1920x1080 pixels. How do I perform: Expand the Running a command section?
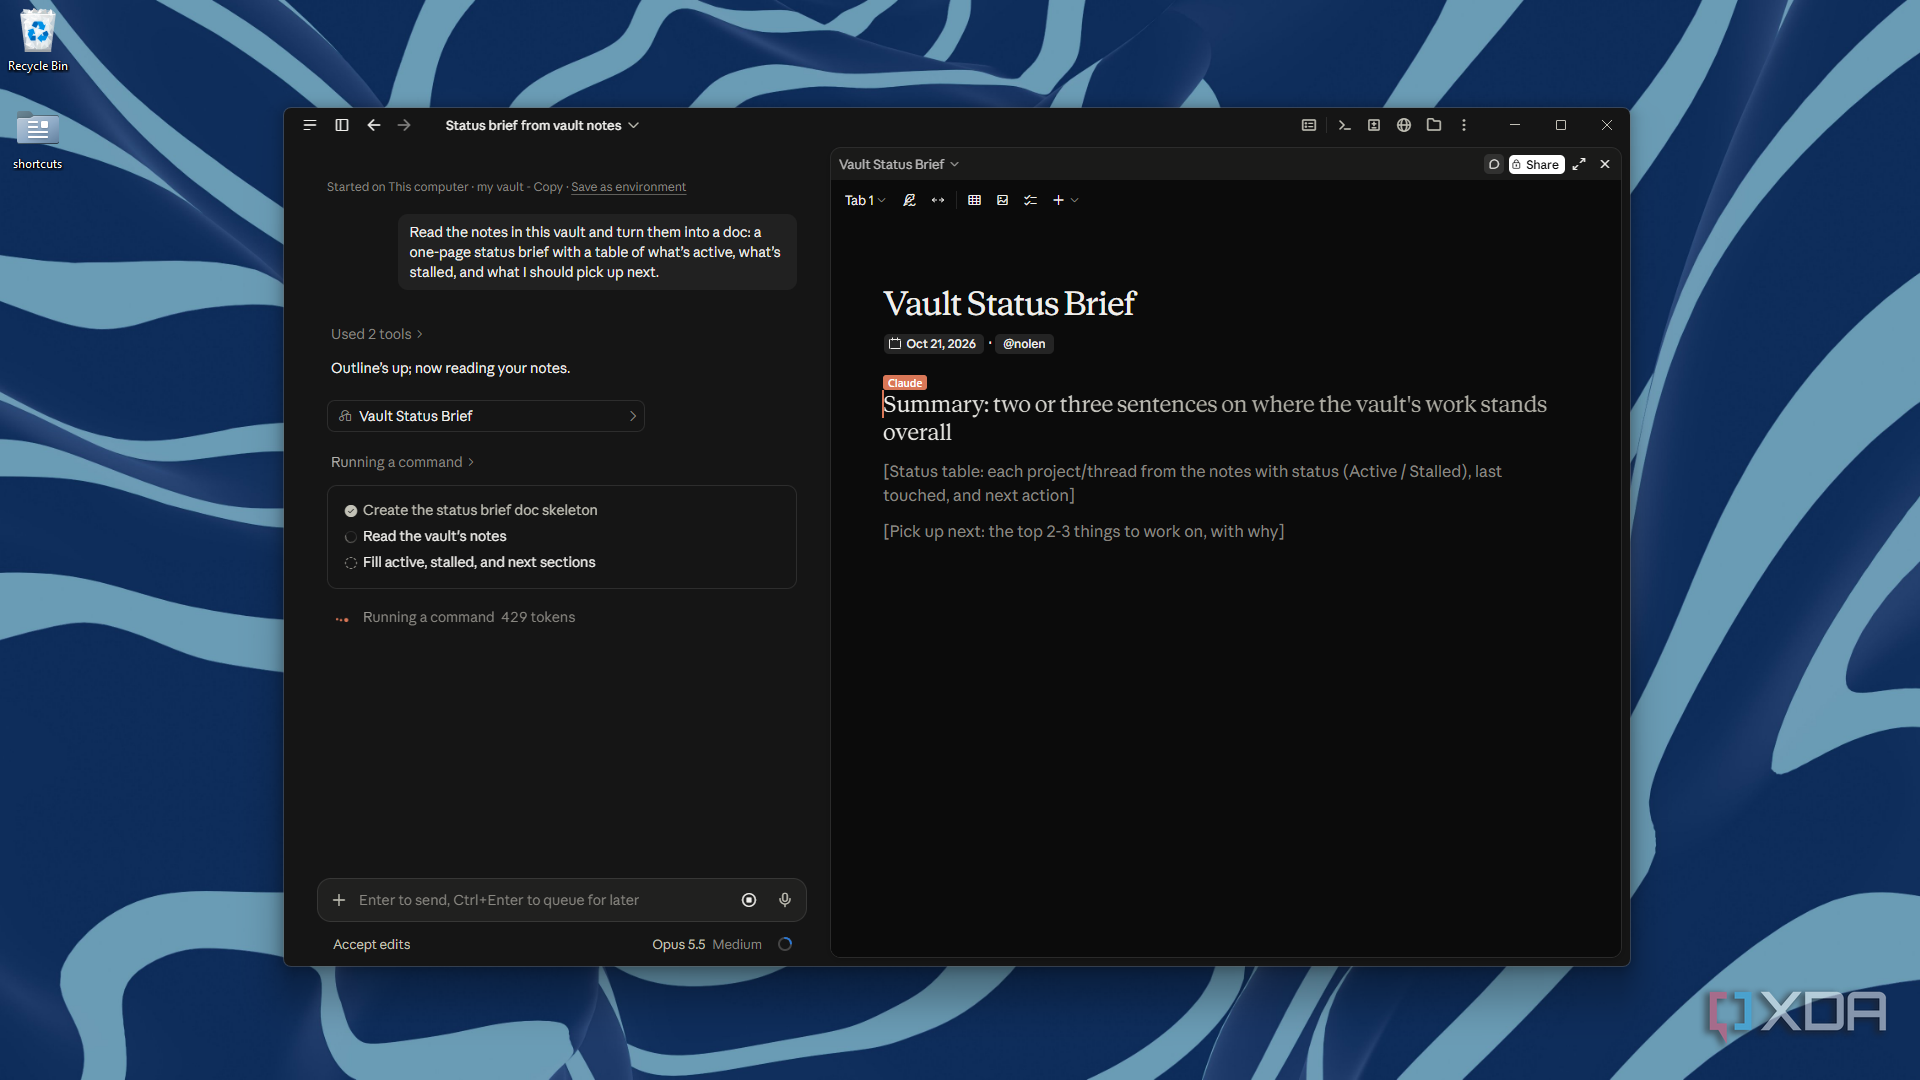[402, 462]
